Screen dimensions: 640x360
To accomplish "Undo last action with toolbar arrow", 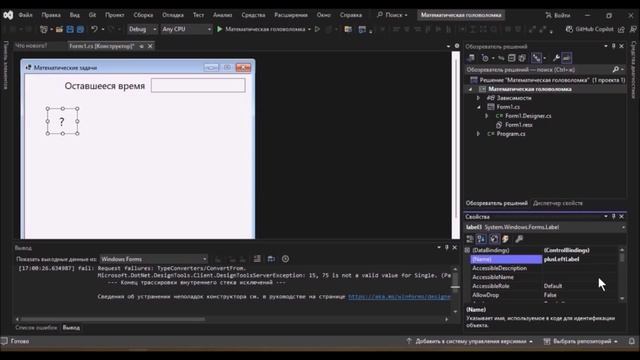I will click(x=94, y=29).
